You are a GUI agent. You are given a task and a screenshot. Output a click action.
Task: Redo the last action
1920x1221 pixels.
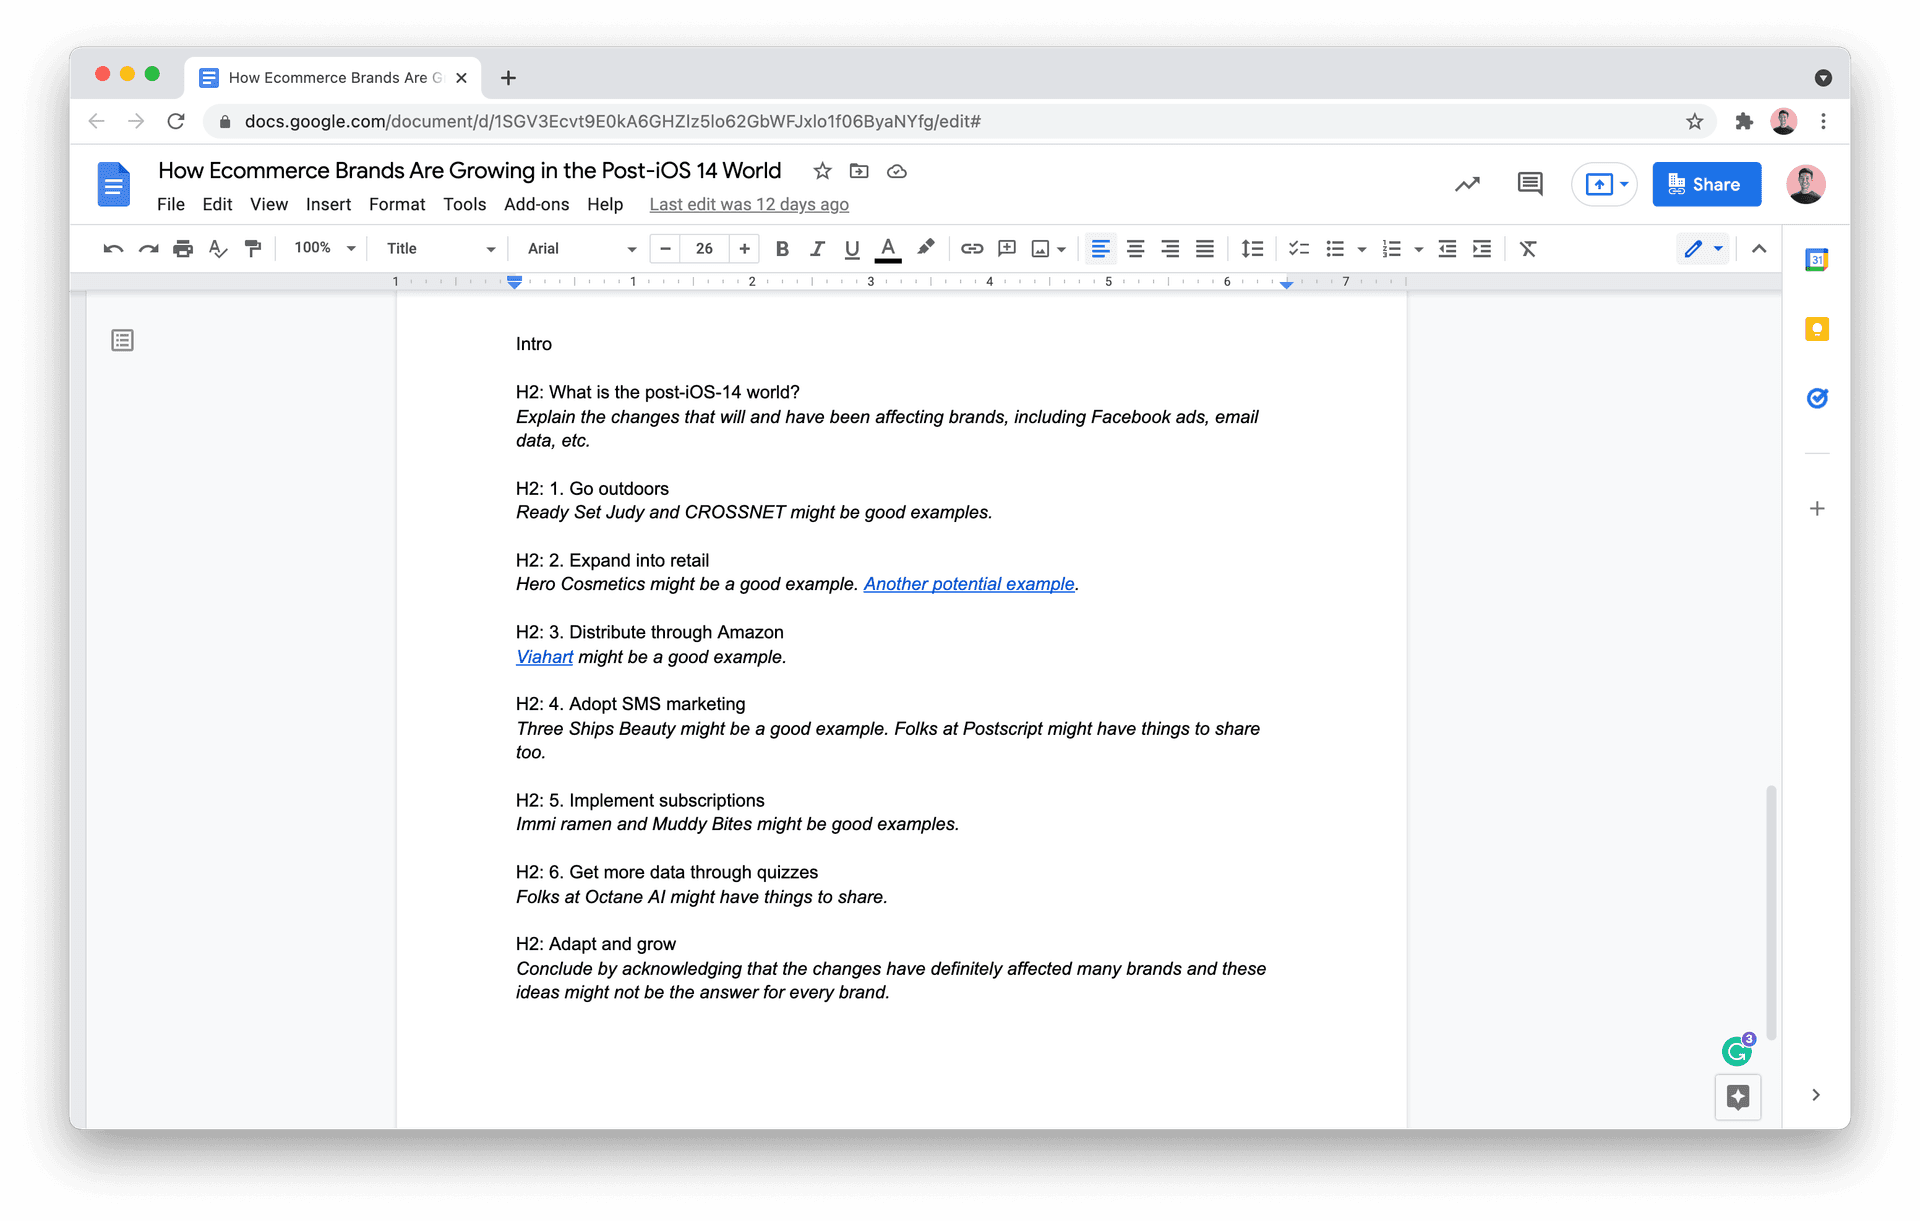click(148, 249)
